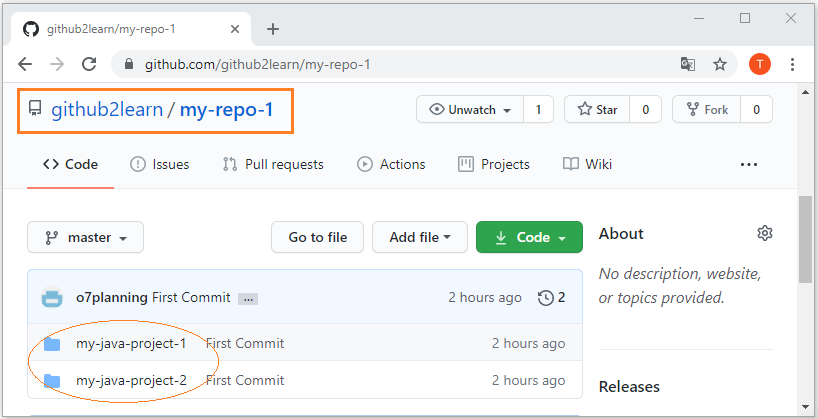Click 2 hours ago in my-java-project-1 row
The width and height of the screenshot is (818, 419).
coord(528,344)
